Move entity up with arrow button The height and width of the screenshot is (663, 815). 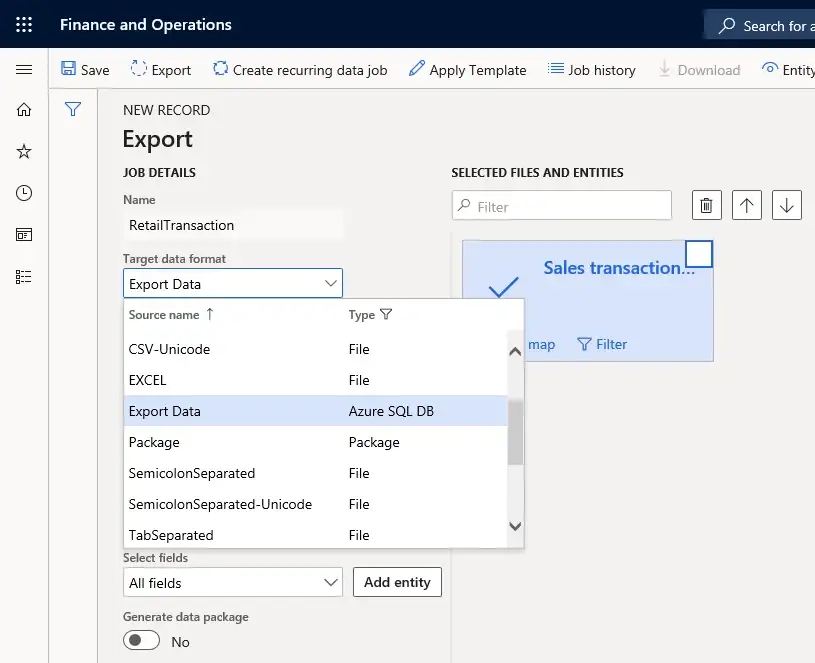[747, 205]
